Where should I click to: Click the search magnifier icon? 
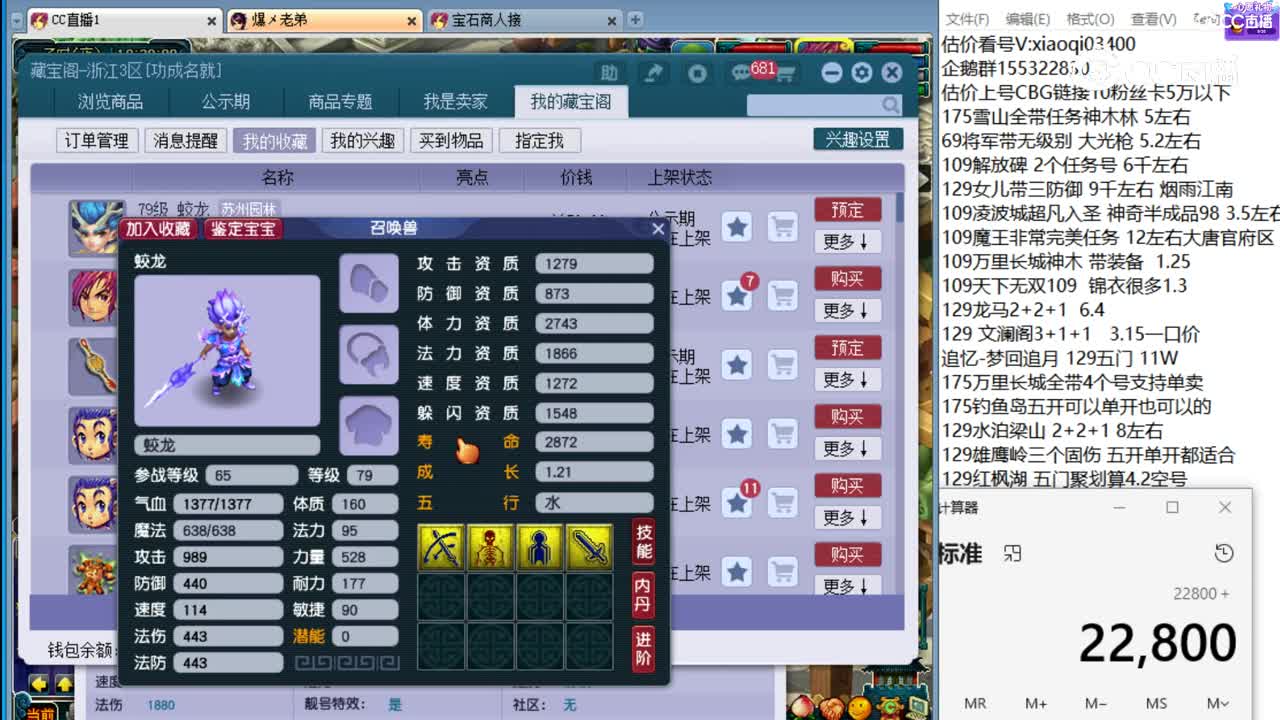coord(889,104)
